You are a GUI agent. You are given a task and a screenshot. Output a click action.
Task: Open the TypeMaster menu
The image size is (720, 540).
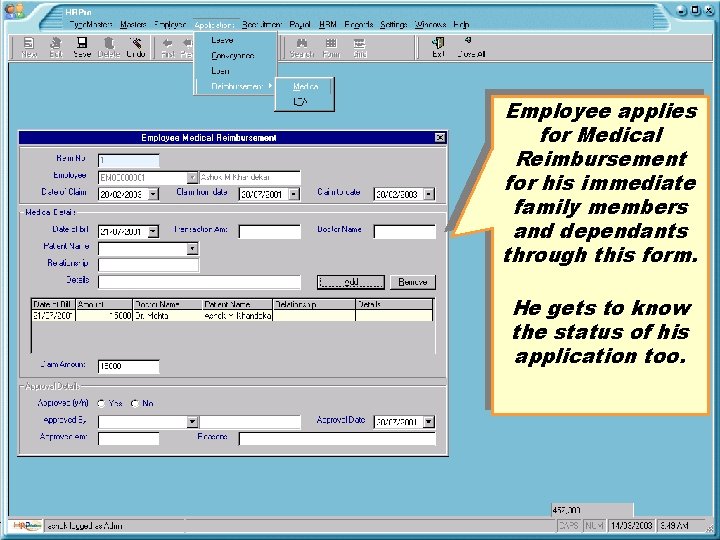(91, 24)
